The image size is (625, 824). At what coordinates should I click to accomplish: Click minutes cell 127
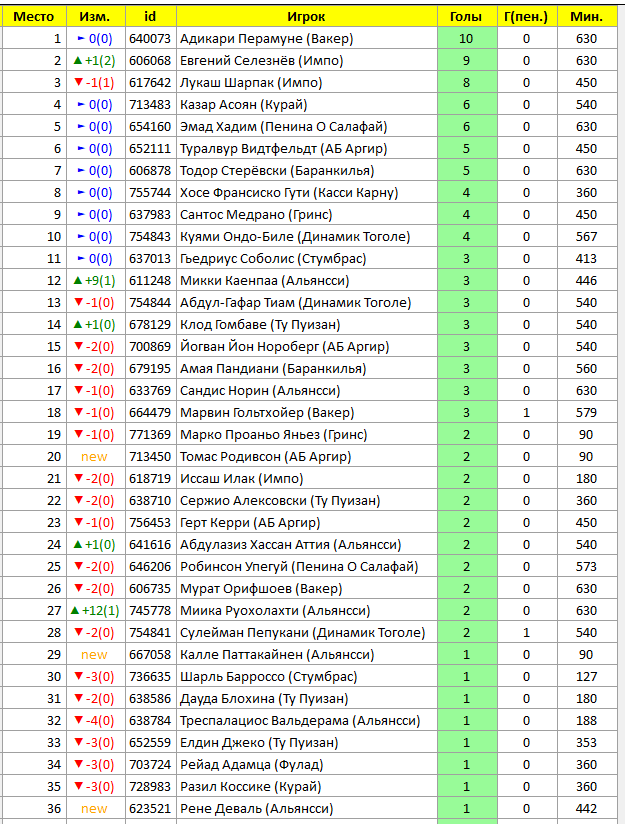587,677
